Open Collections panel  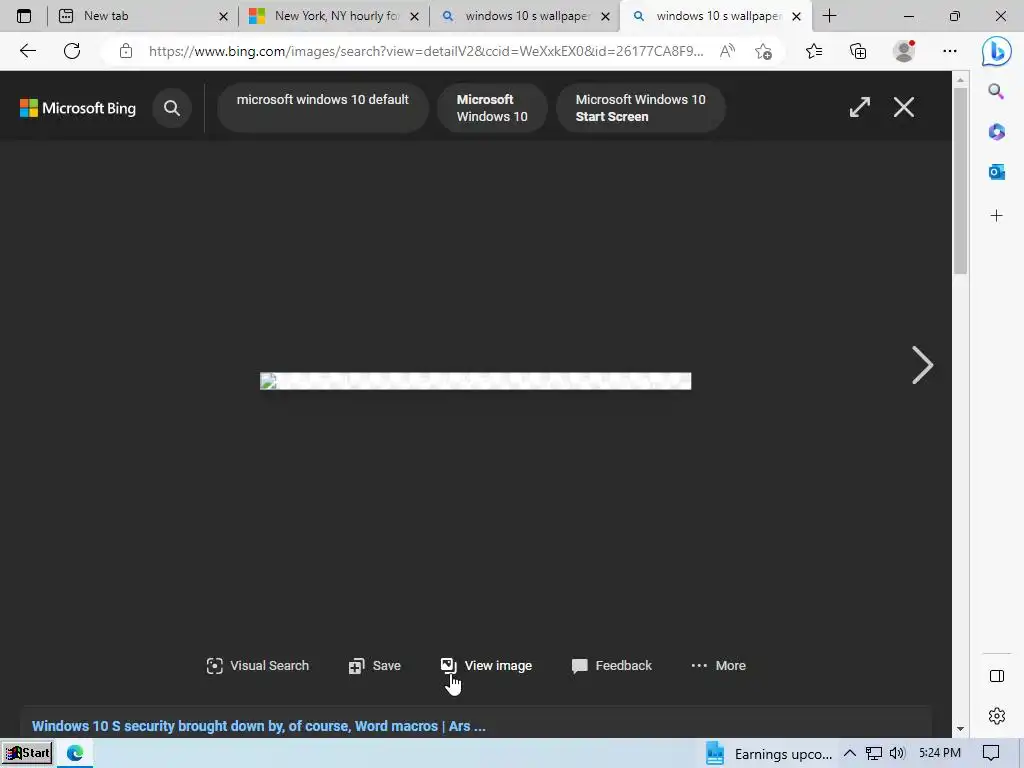point(858,51)
